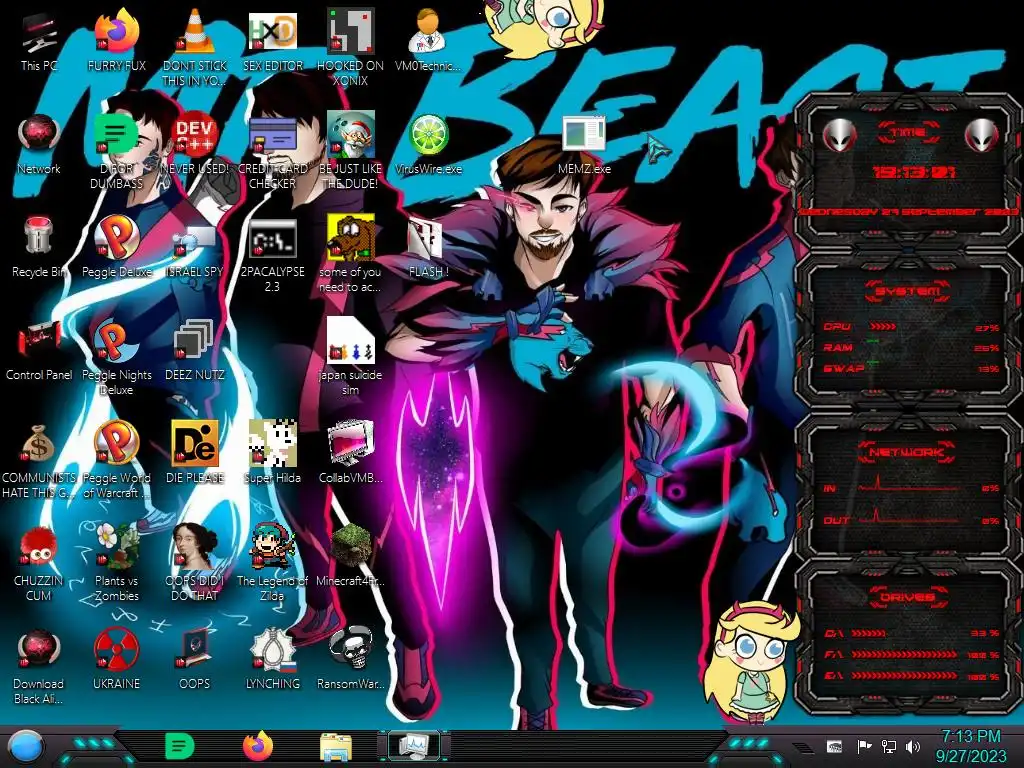Launch Plants vs Zombies shortcut
Viewport: 1024px width, 768px height.
(x=116, y=563)
